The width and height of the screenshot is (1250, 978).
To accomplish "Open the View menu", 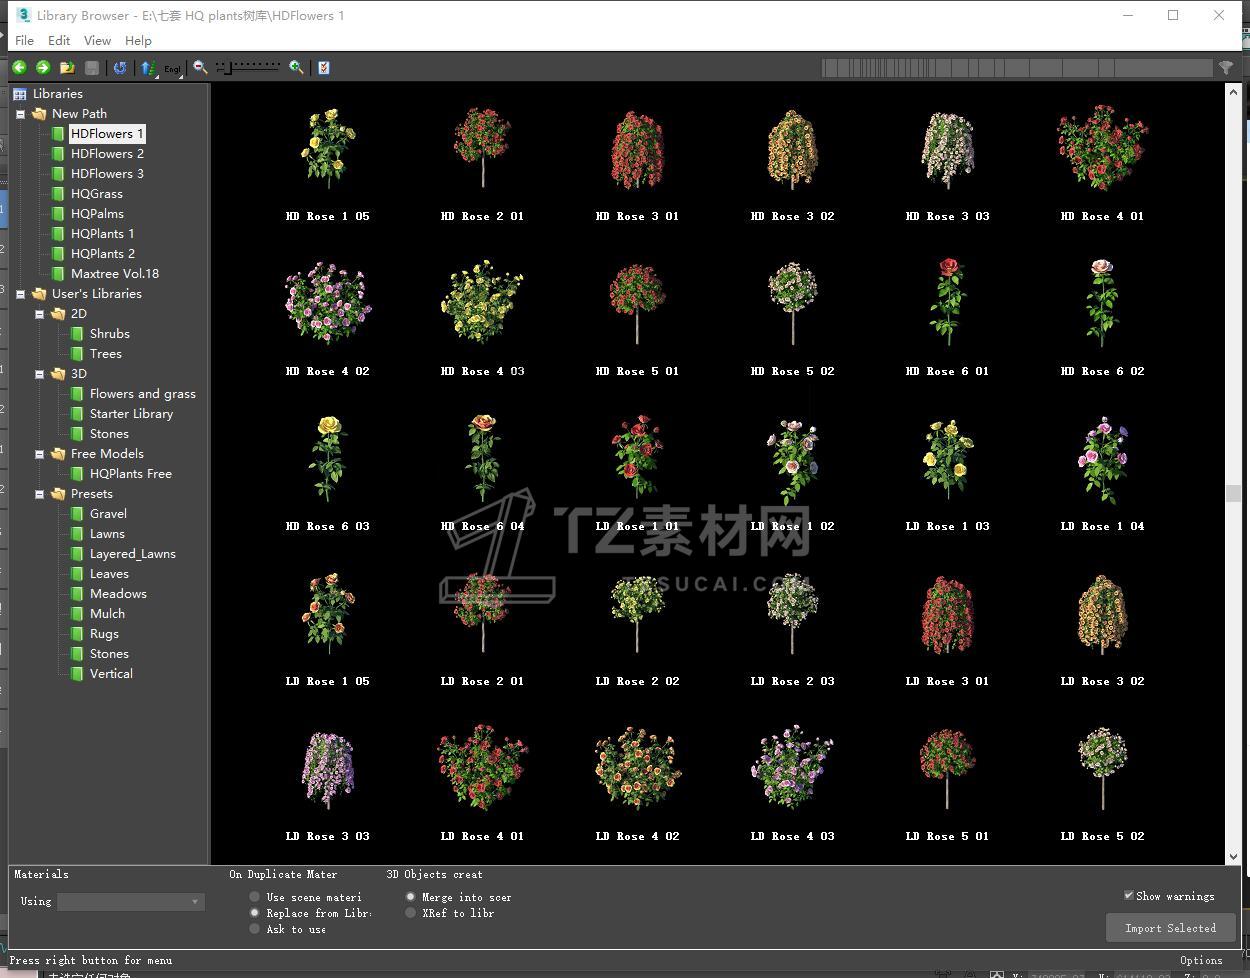I will (97, 40).
